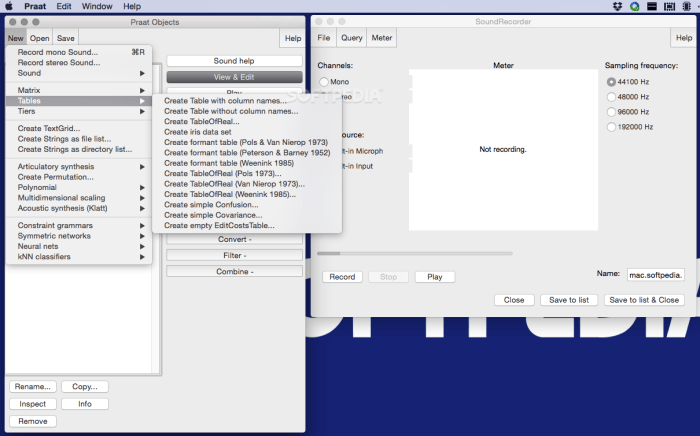Select Create iris data set
This screenshot has width=700, height=436.
pyautogui.click(x=247, y=132)
